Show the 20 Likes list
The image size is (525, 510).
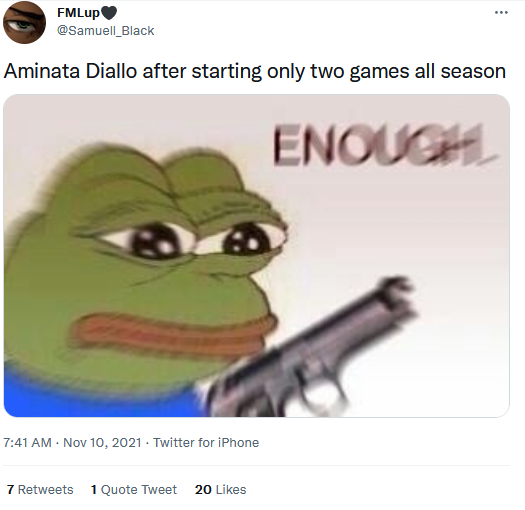tap(220, 490)
